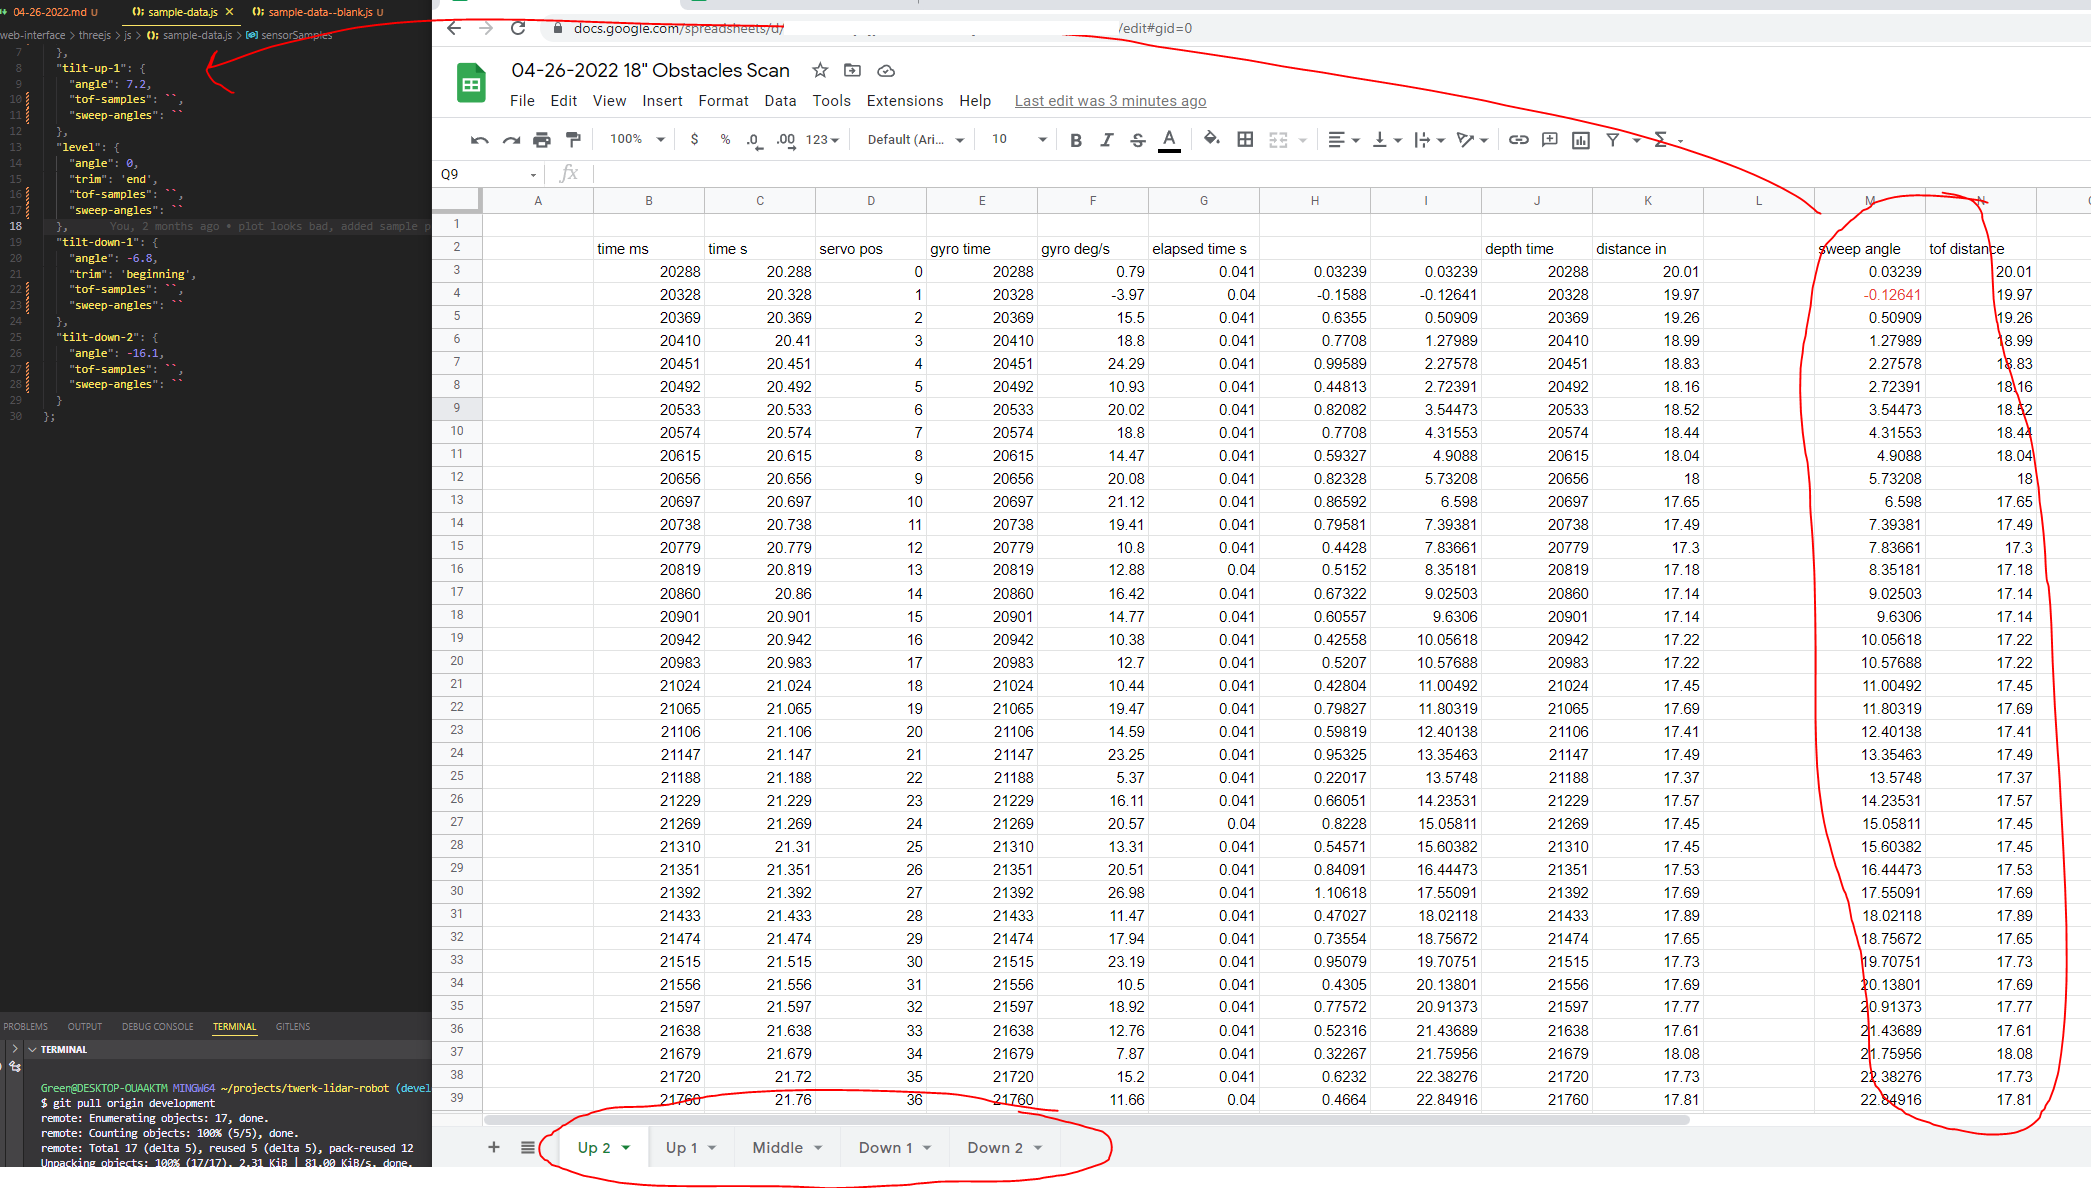Close the sample-data.js editor tab
Screen dimensions: 2091x1188
[229, 12]
